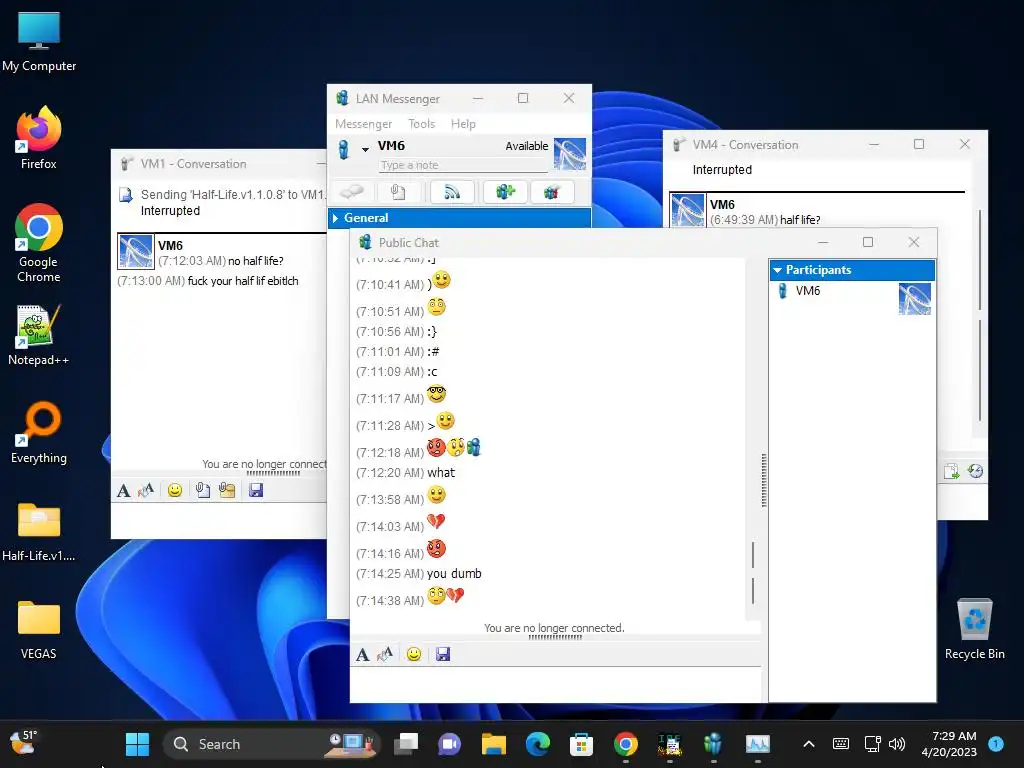The height and width of the screenshot is (768, 1024).
Task: Open volume control in system tray
Action: point(897,744)
